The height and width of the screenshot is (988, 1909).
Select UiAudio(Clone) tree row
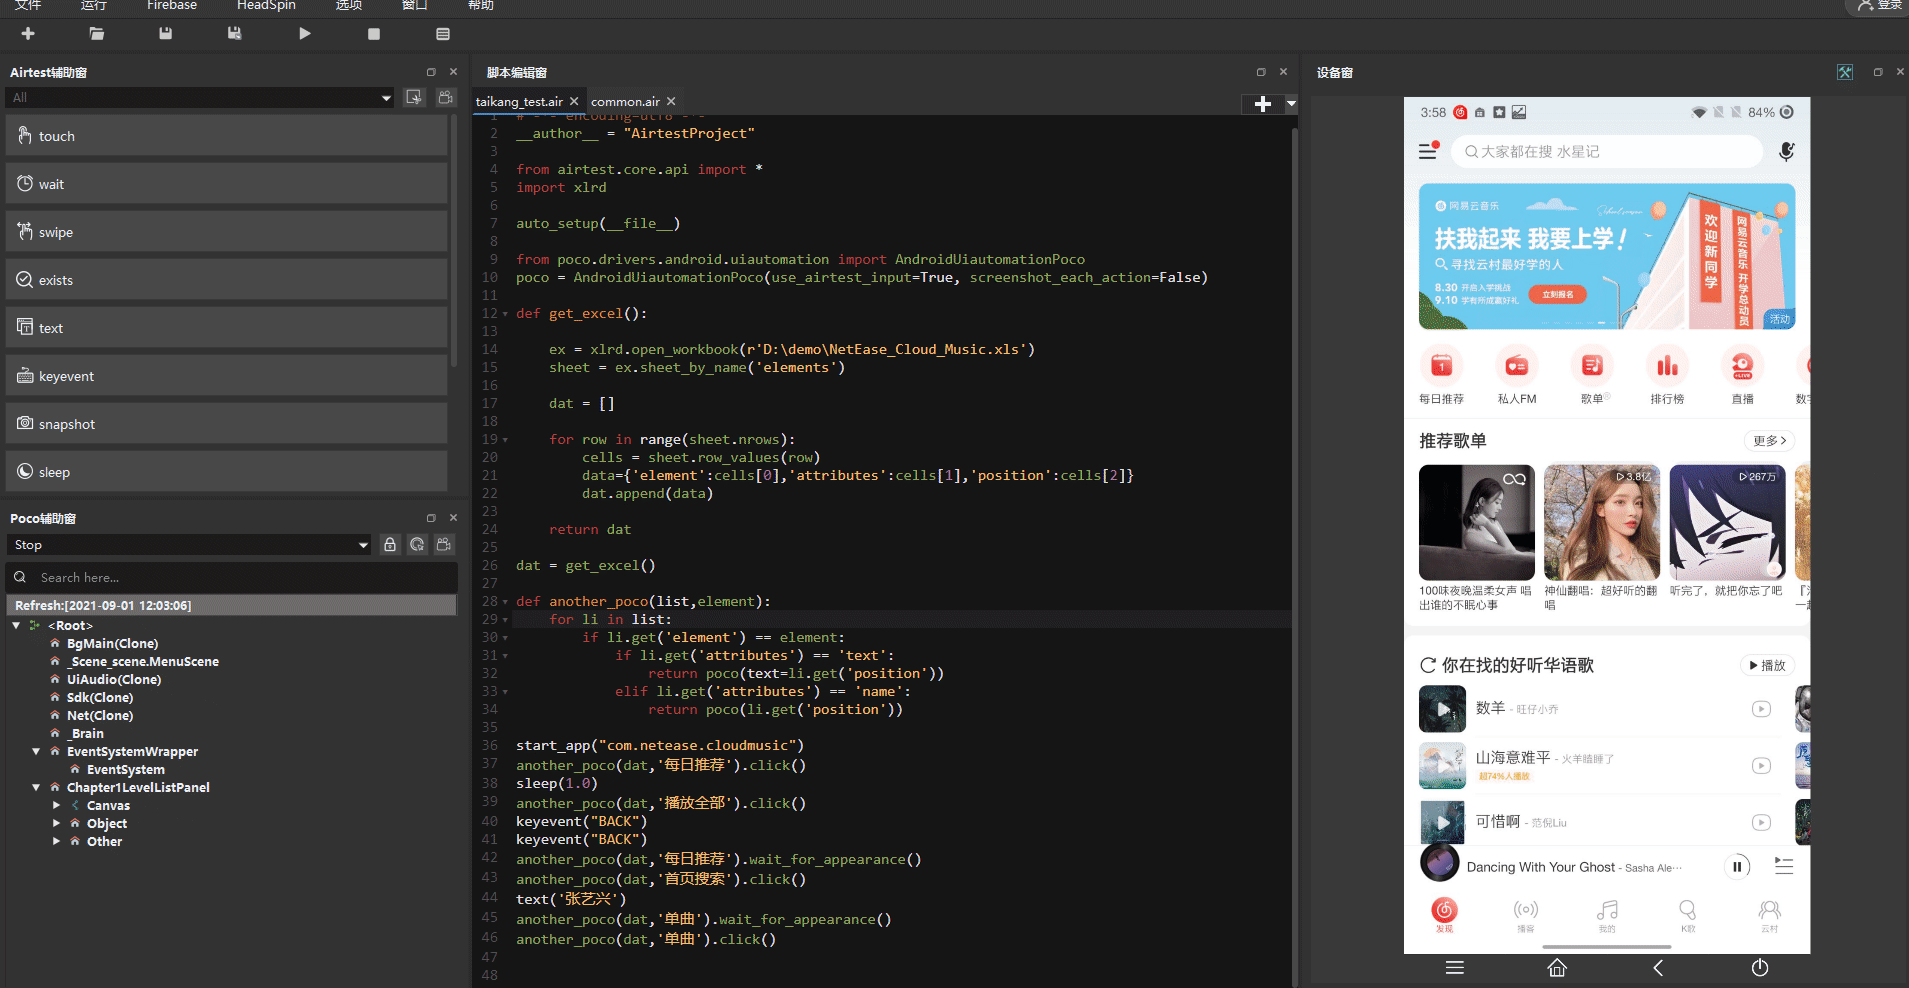click(x=114, y=679)
